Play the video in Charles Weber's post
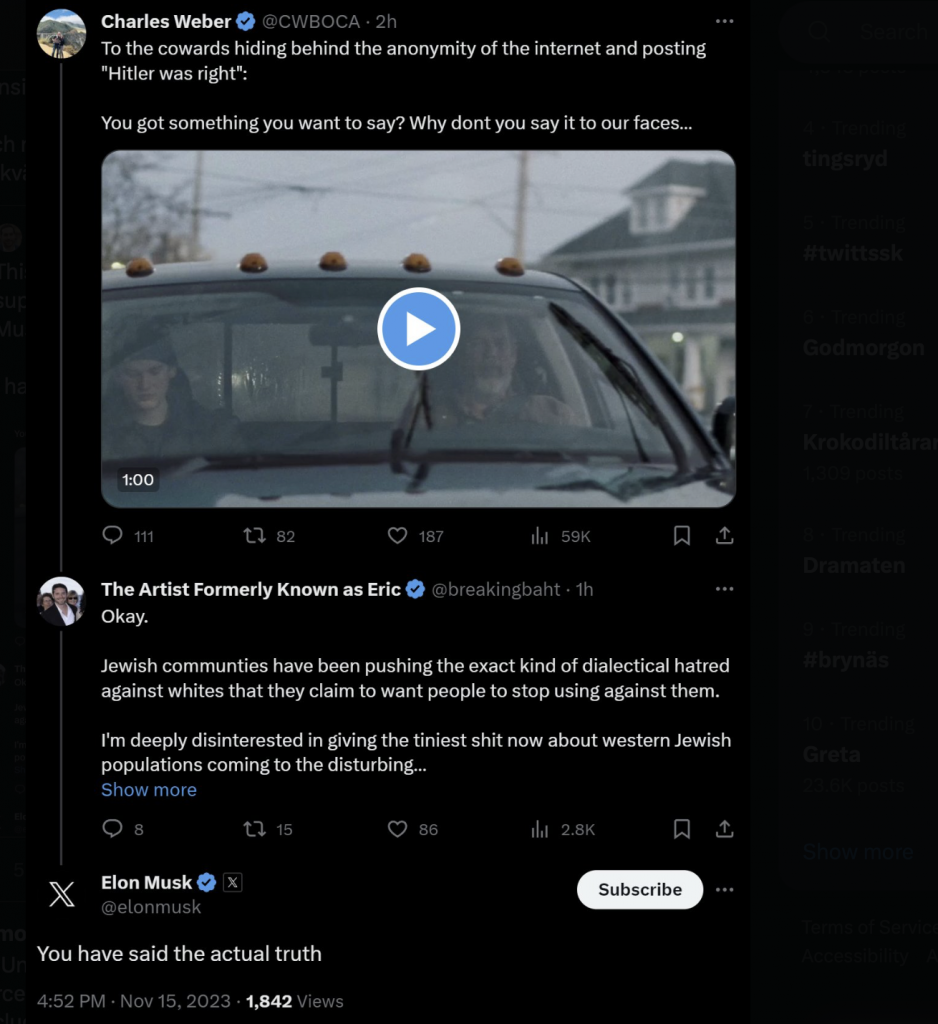 [418, 329]
